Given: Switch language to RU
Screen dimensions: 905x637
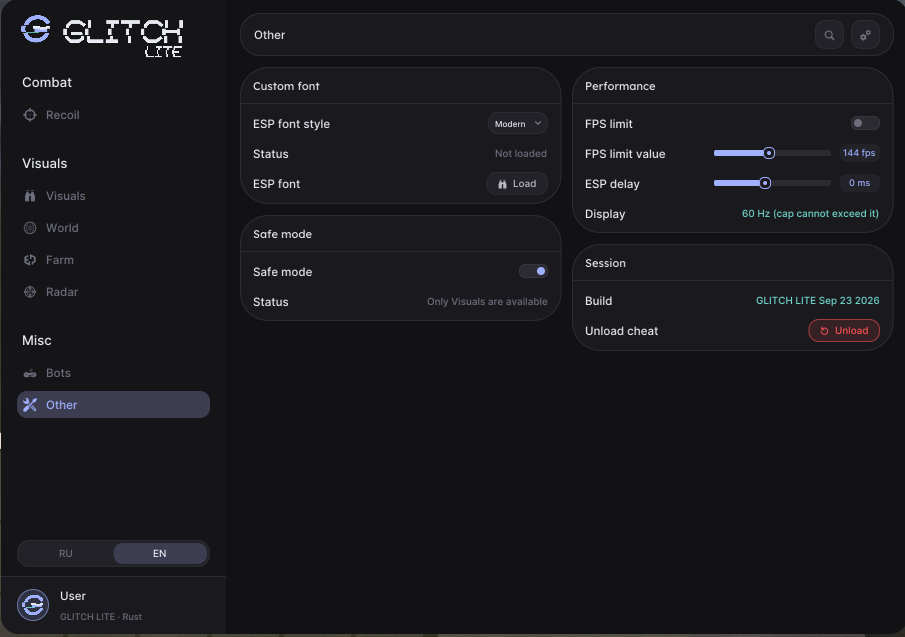Looking at the screenshot, I should coord(66,553).
